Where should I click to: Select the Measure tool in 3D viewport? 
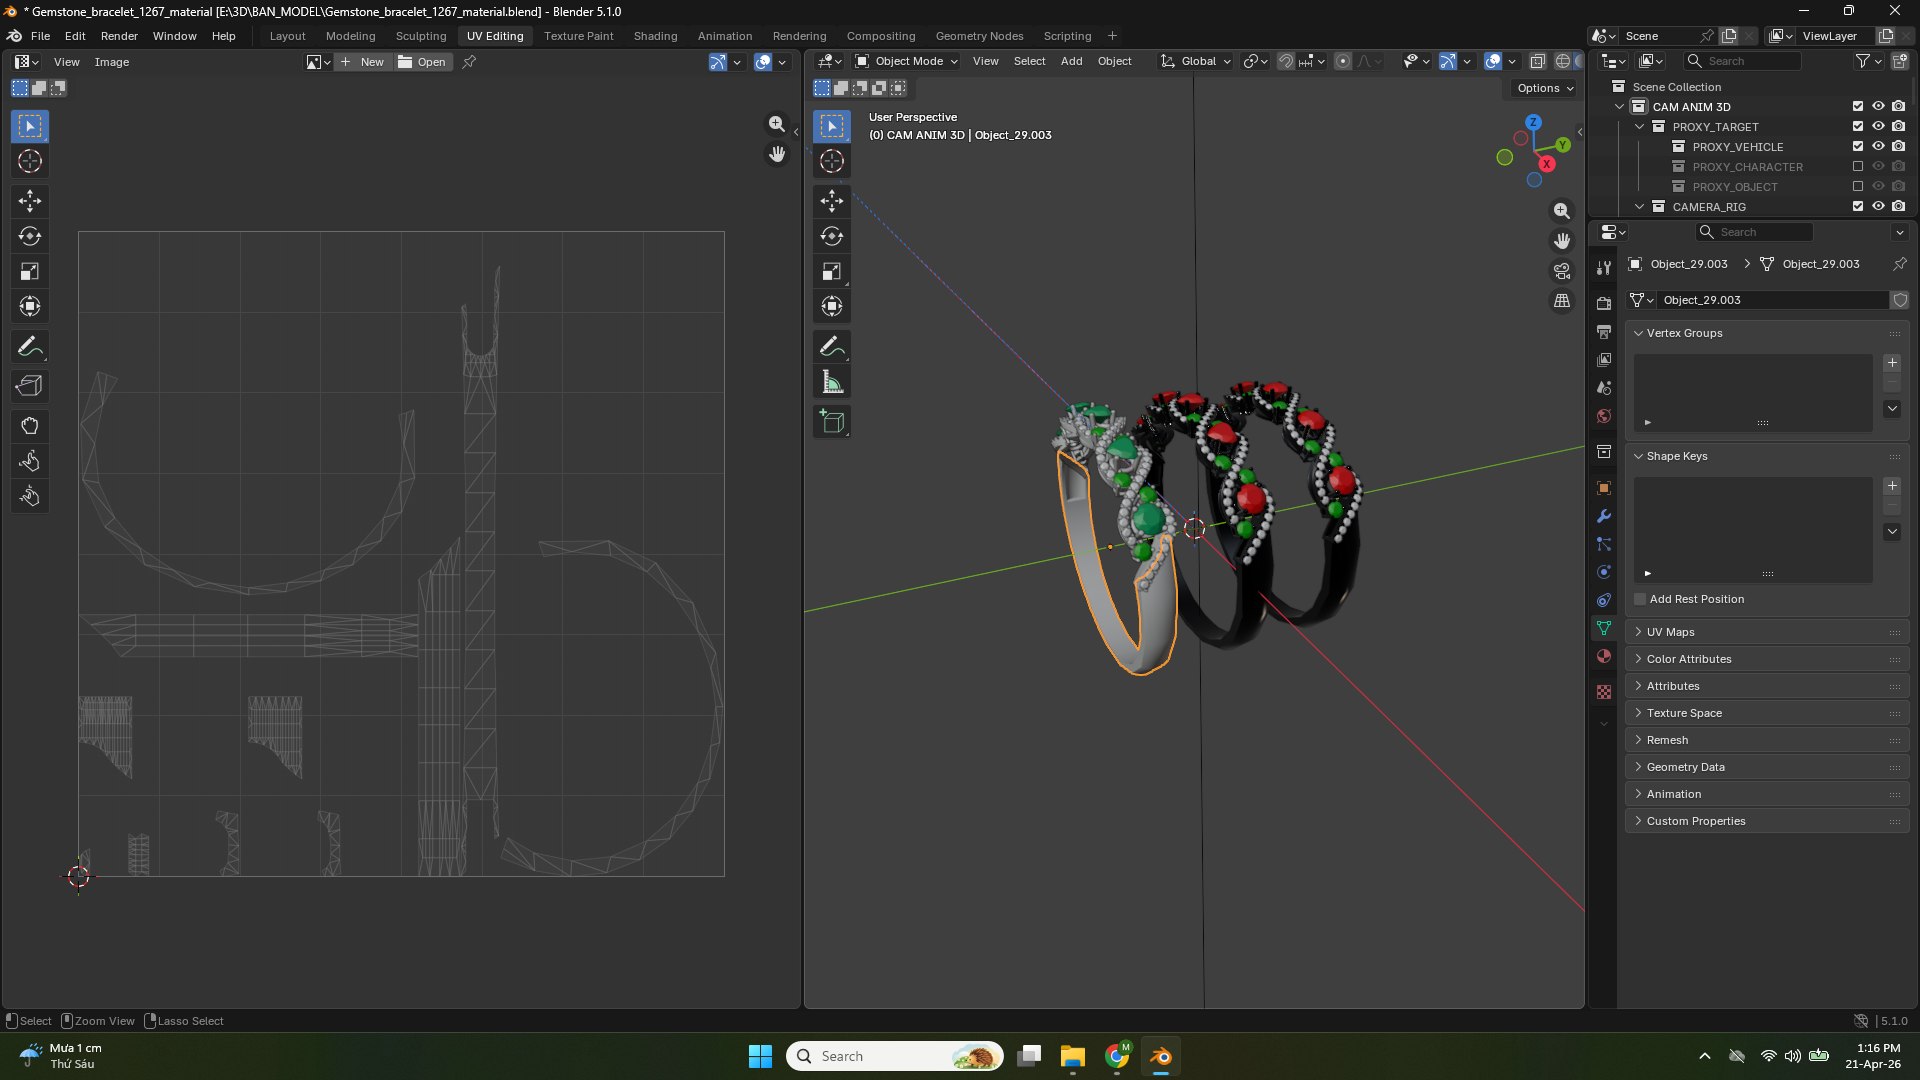[x=831, y=382]
